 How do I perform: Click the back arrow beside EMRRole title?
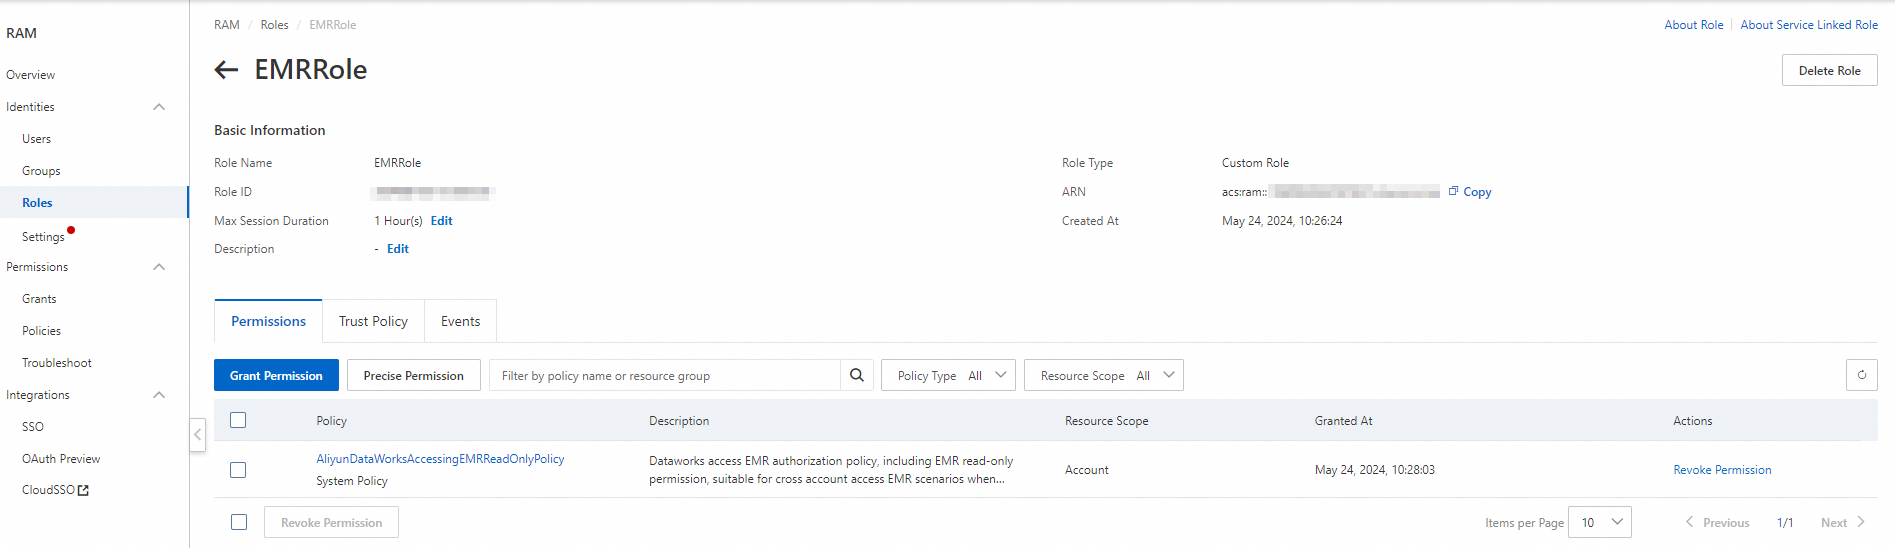pos(226,69)
